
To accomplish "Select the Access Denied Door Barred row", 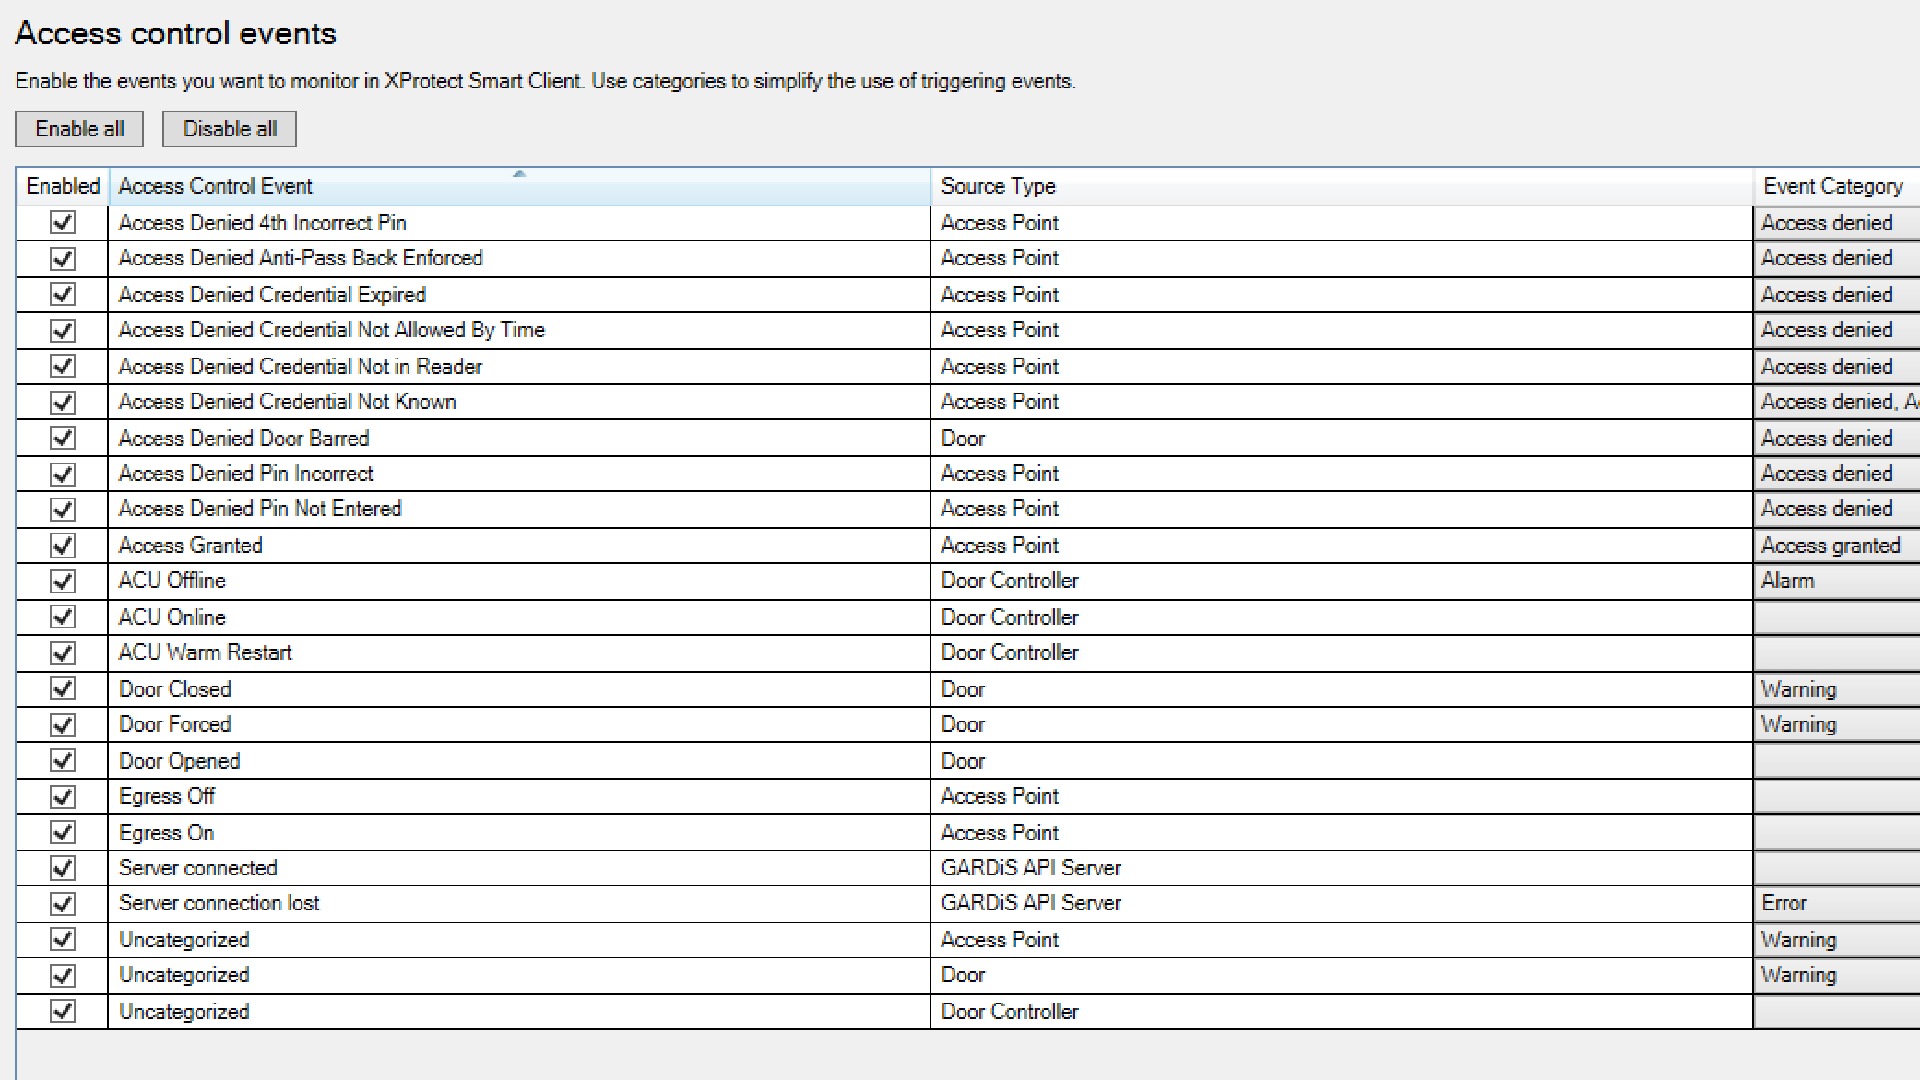I will (x=244, y=439).
